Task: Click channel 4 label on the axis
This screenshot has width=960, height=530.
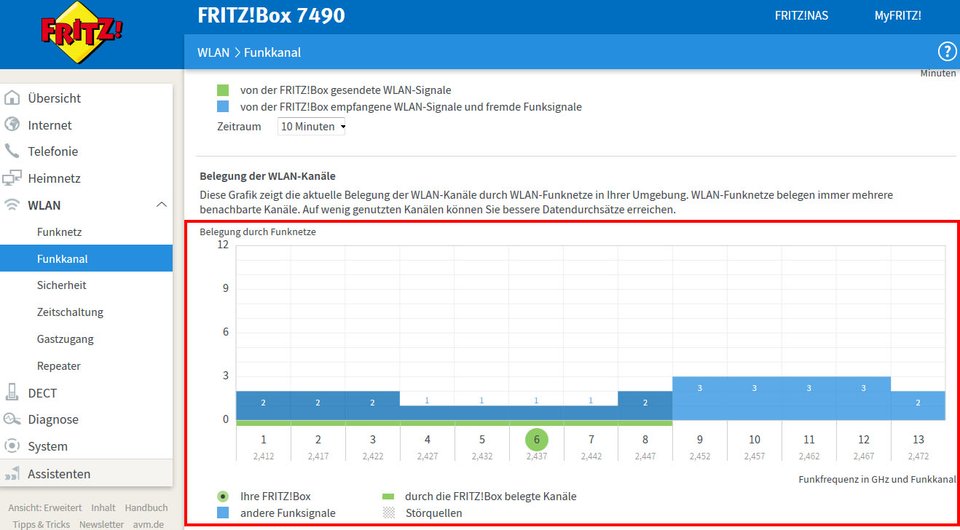Action: (427, 439)
